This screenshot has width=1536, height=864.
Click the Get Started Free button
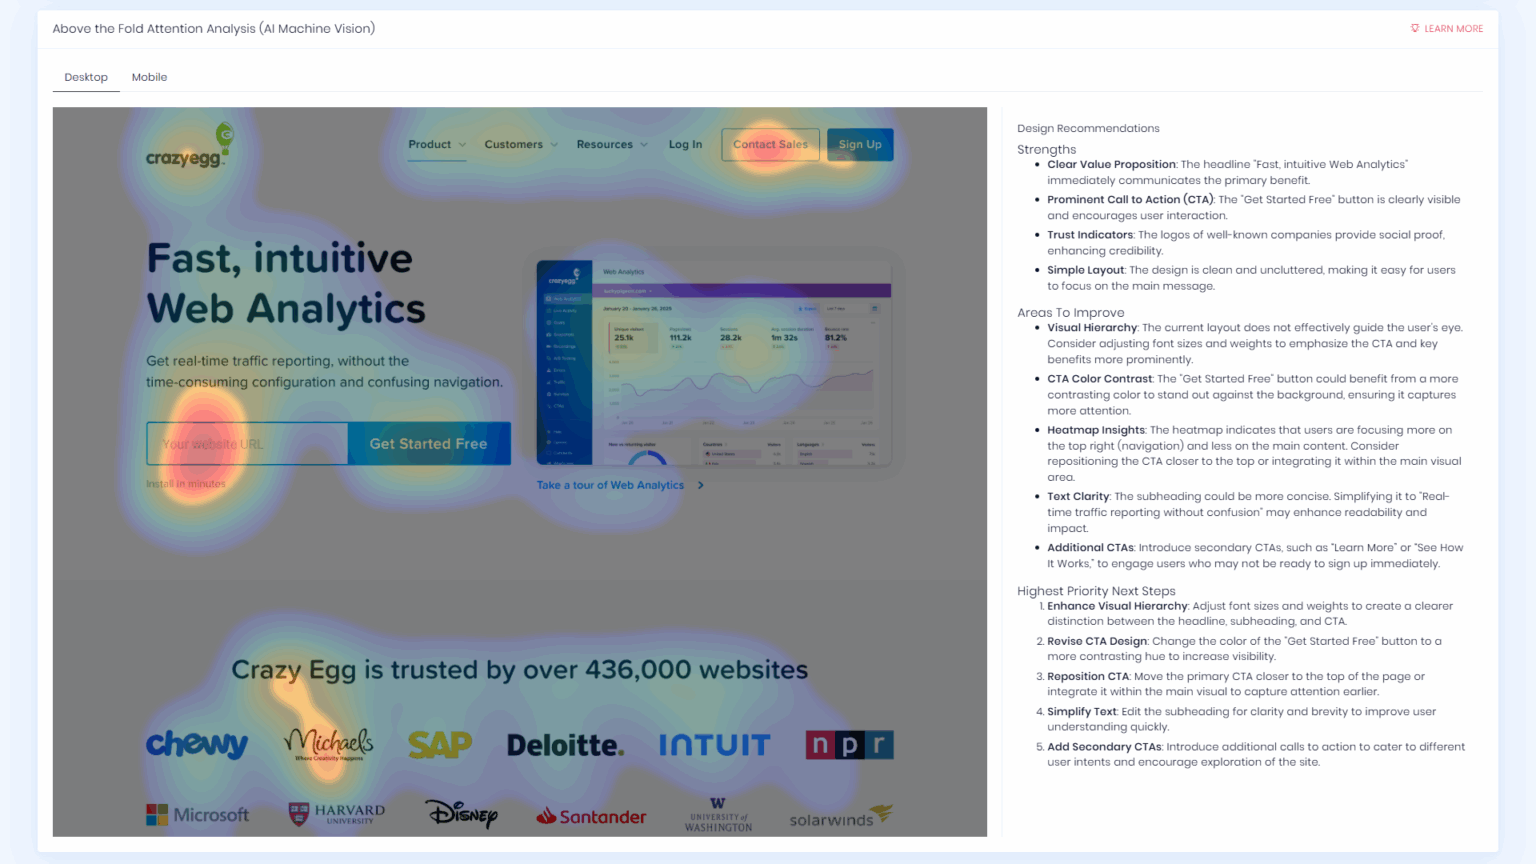point(429,443)
